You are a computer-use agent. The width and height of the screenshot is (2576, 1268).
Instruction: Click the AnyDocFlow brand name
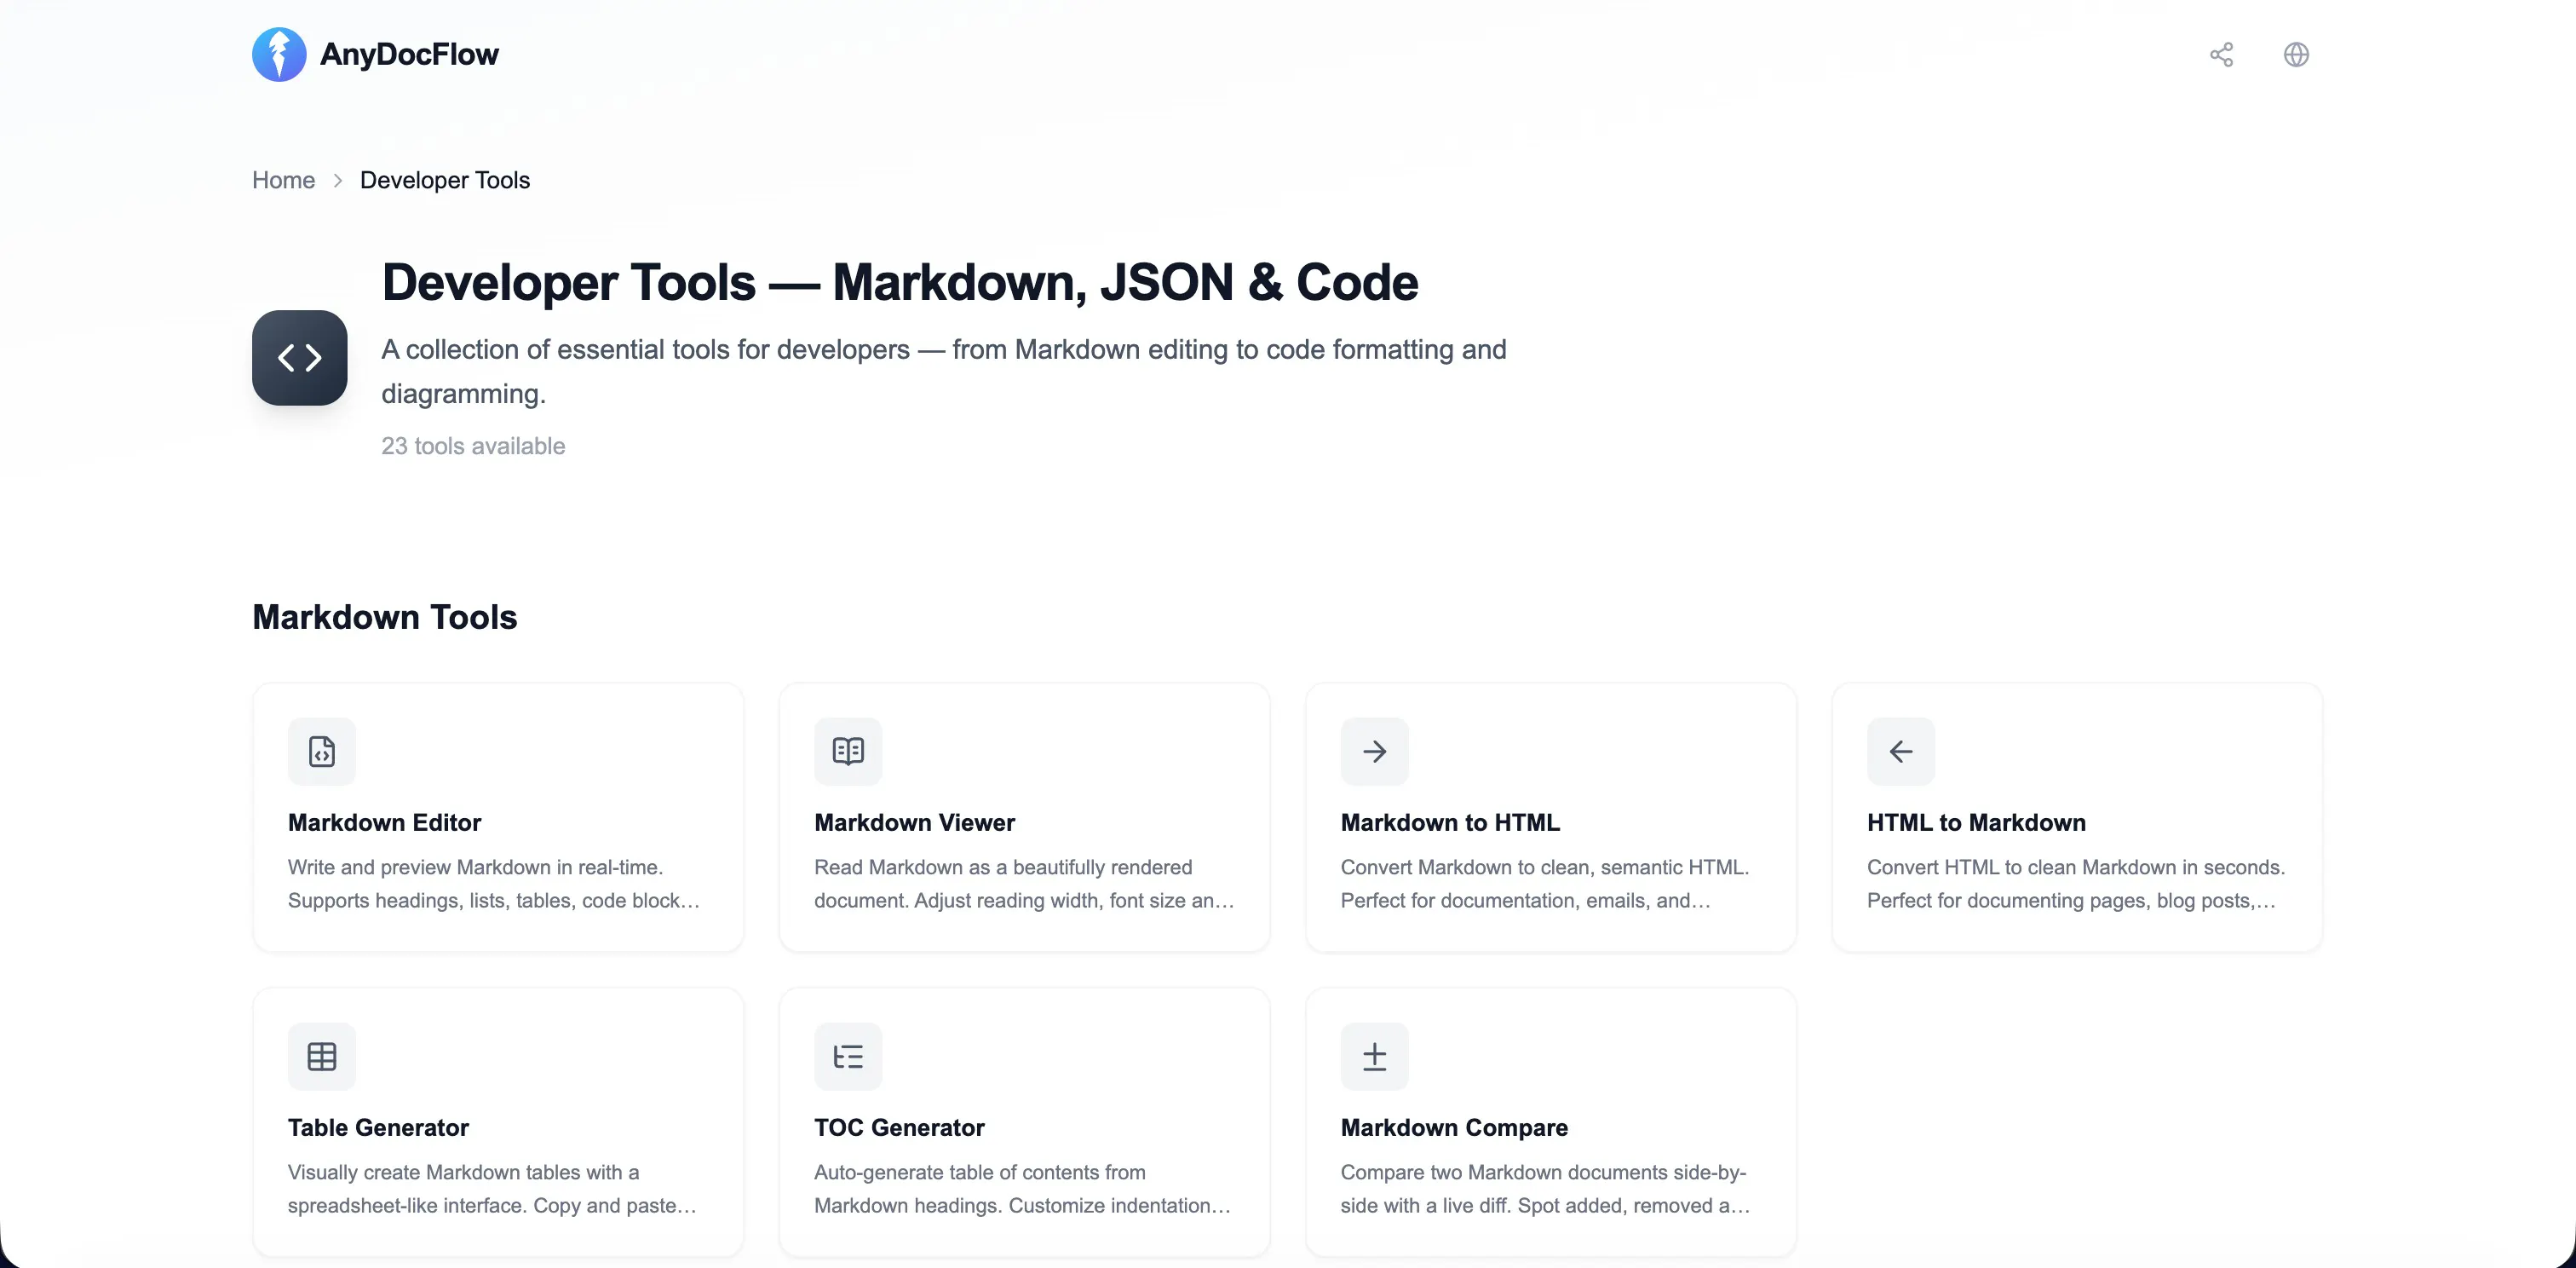409,54
